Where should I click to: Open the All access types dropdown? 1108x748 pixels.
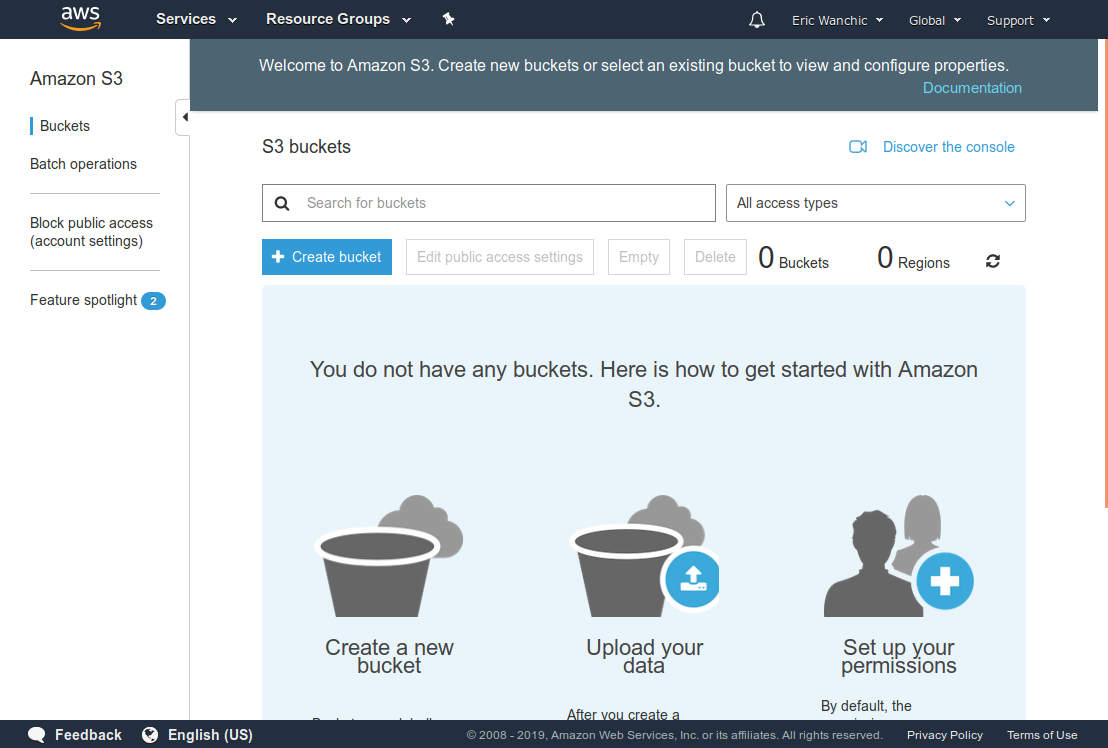coord(876,203)
